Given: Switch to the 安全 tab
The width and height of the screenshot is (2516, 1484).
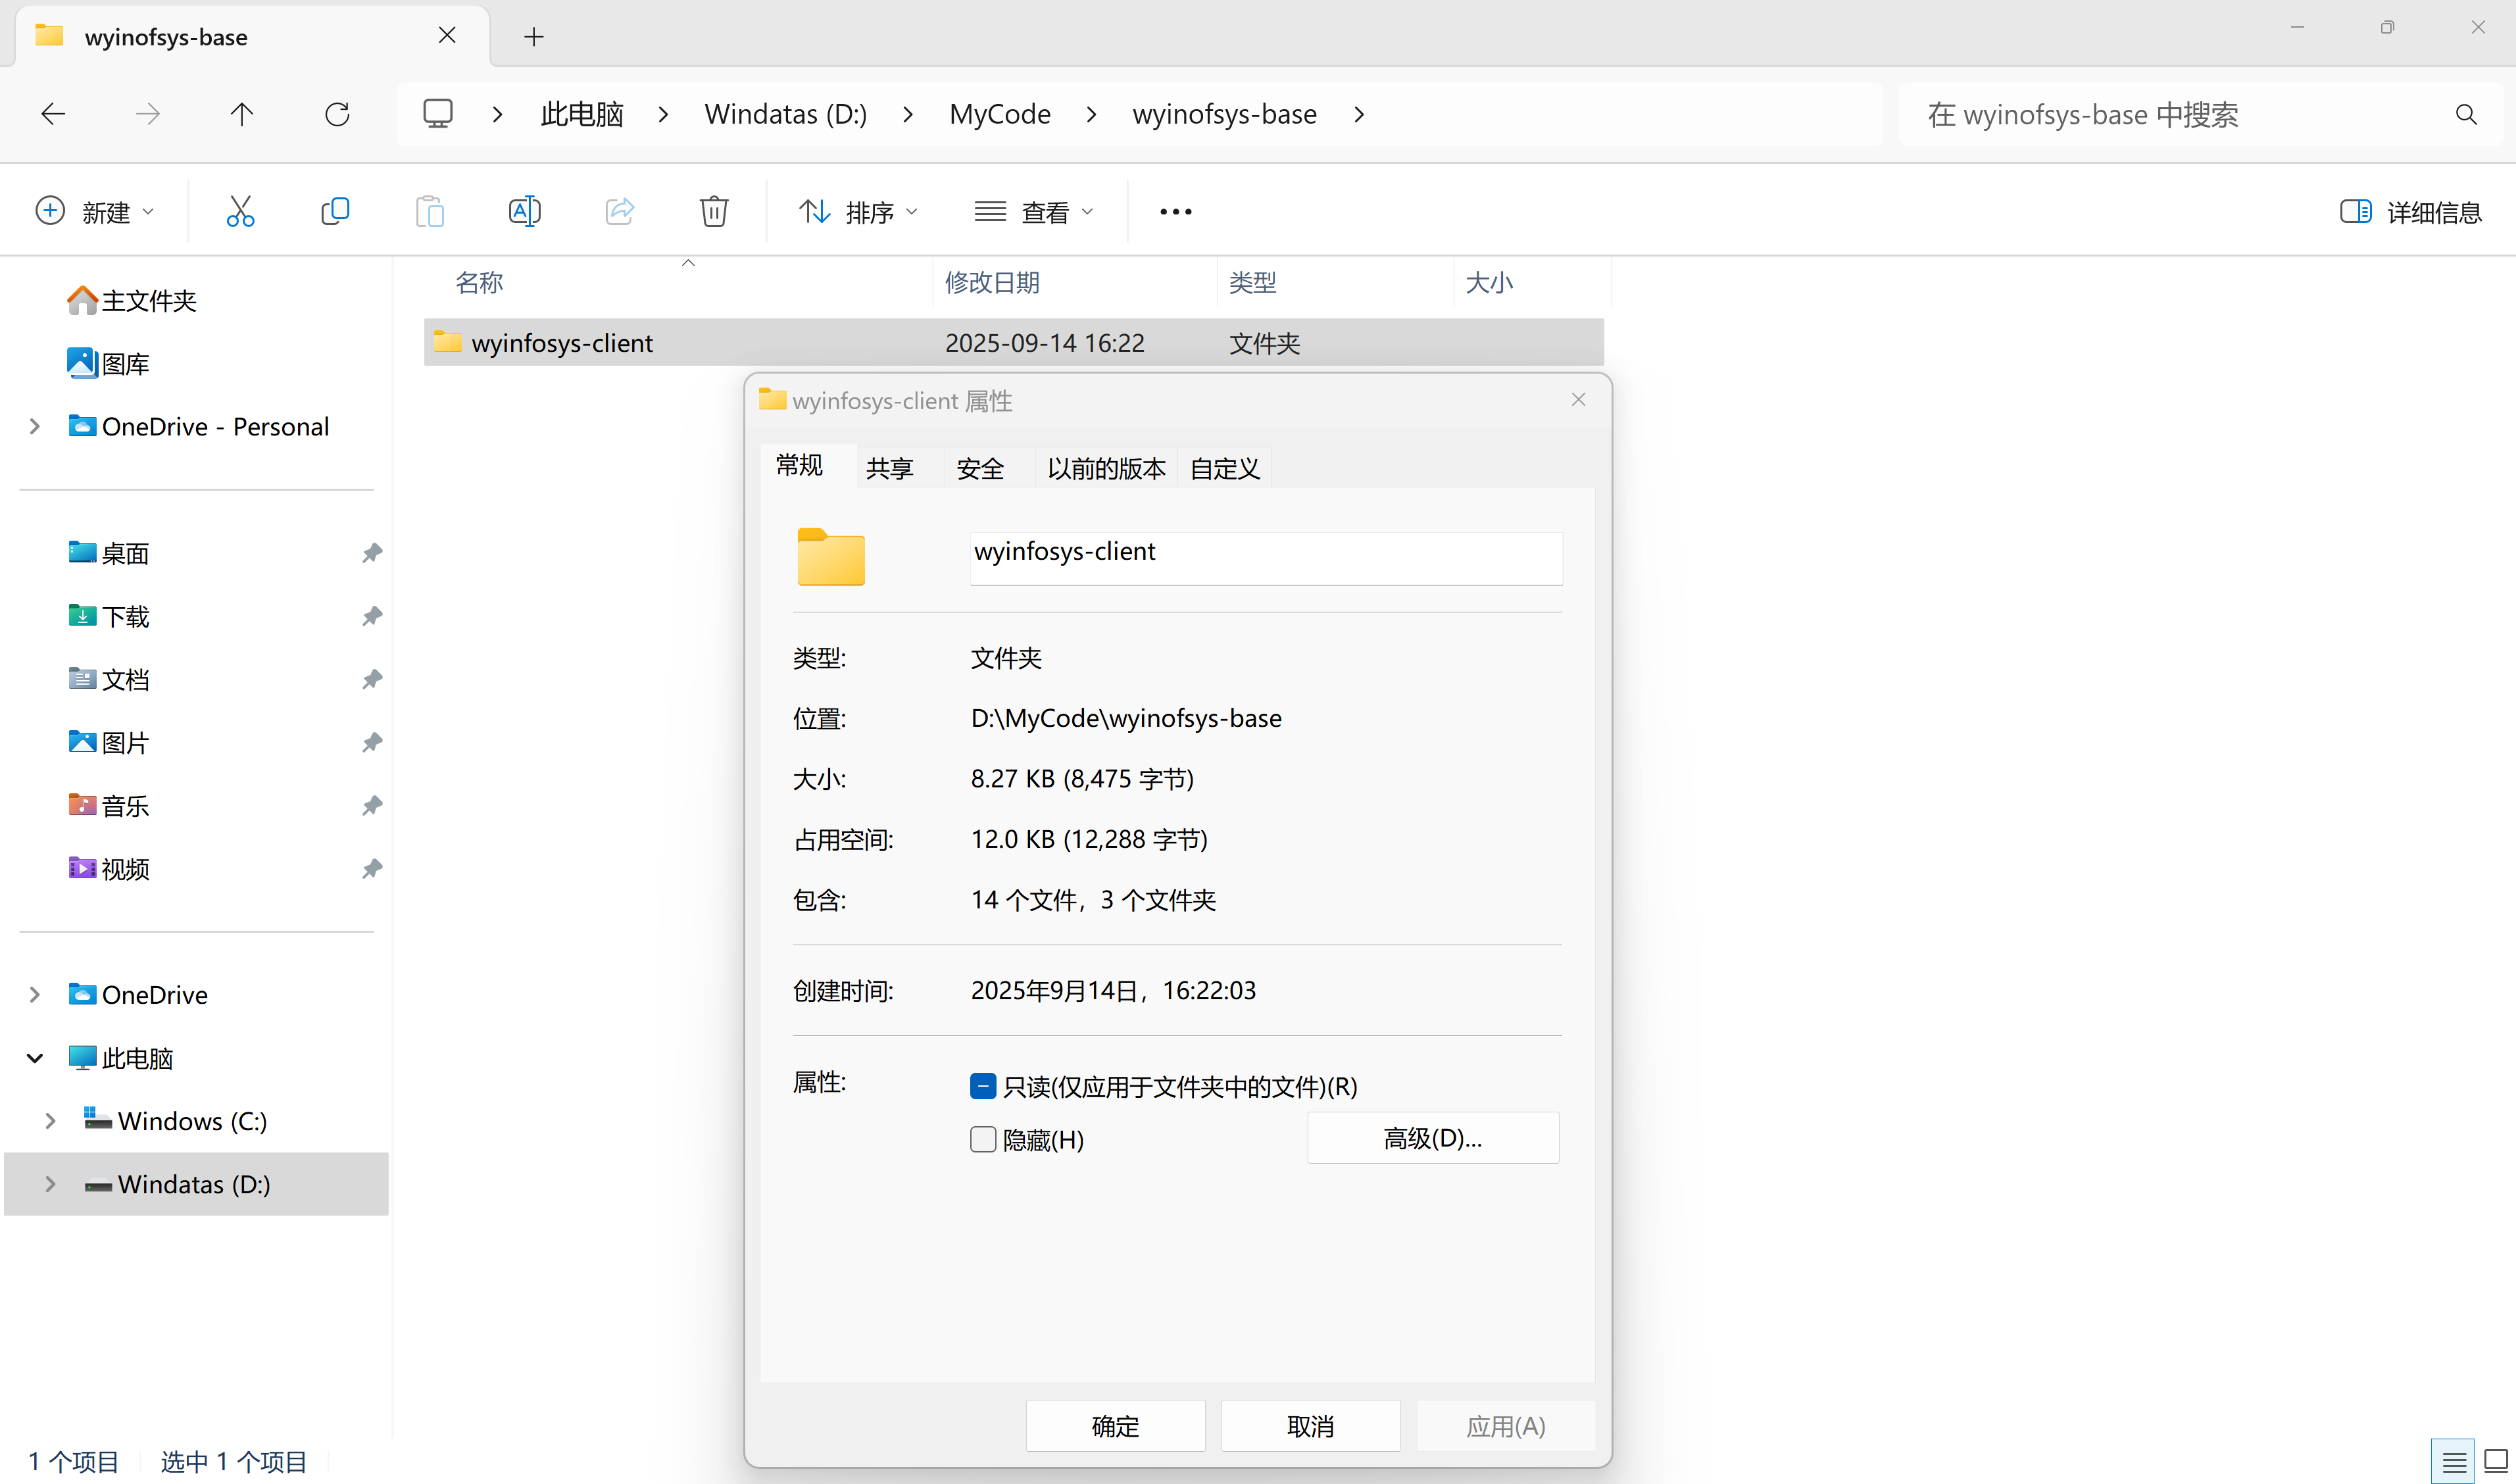Looking at the screenshot, I should (980, 467).
